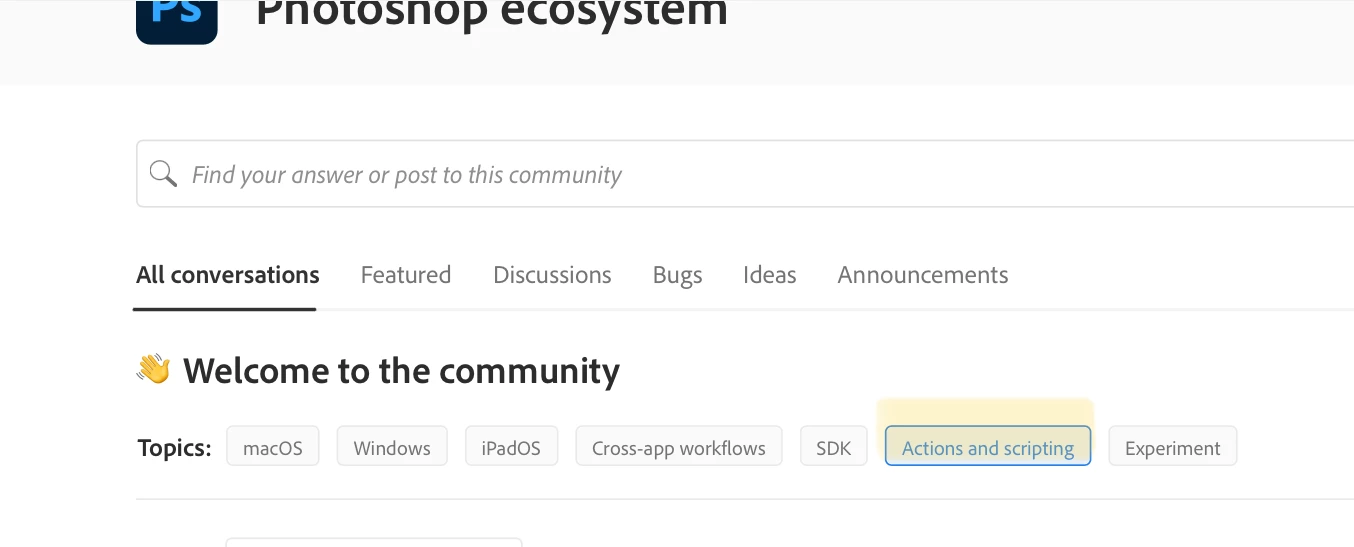Go to the Announcements tab
Image resolution: width=1354 pixels, height=547 pixels.
pyautogui.click(x=923, y=275)
